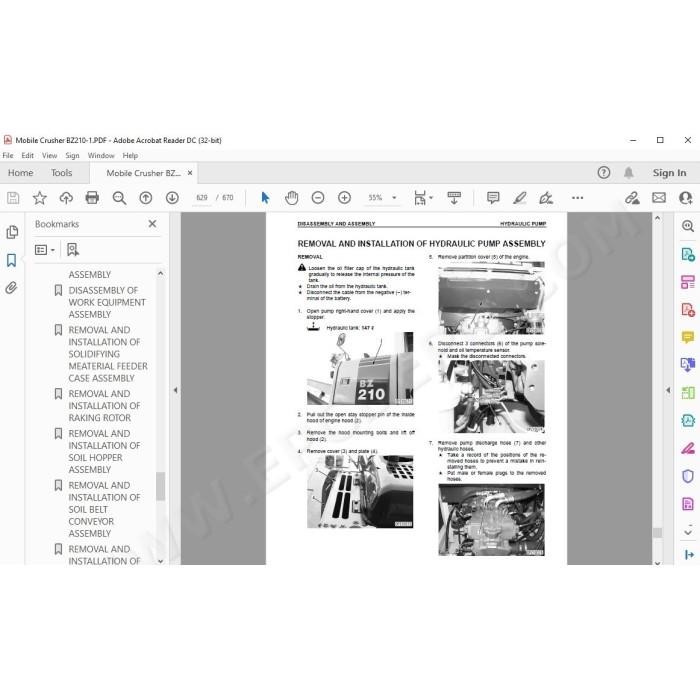Screen dimensions: 700x700
Task: Open bookmark Soil Belt Conveyor Assembly
Action: pyautogui.click(x=104, y=509)
